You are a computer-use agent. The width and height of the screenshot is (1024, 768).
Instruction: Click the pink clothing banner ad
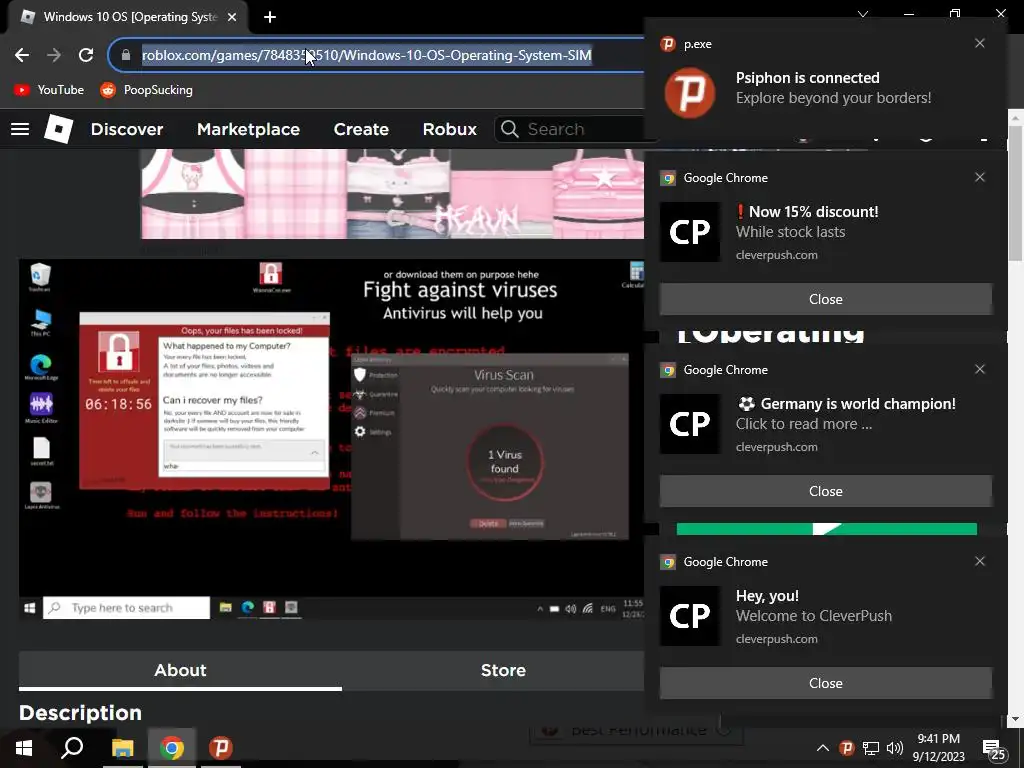click(x=392, y=194)
